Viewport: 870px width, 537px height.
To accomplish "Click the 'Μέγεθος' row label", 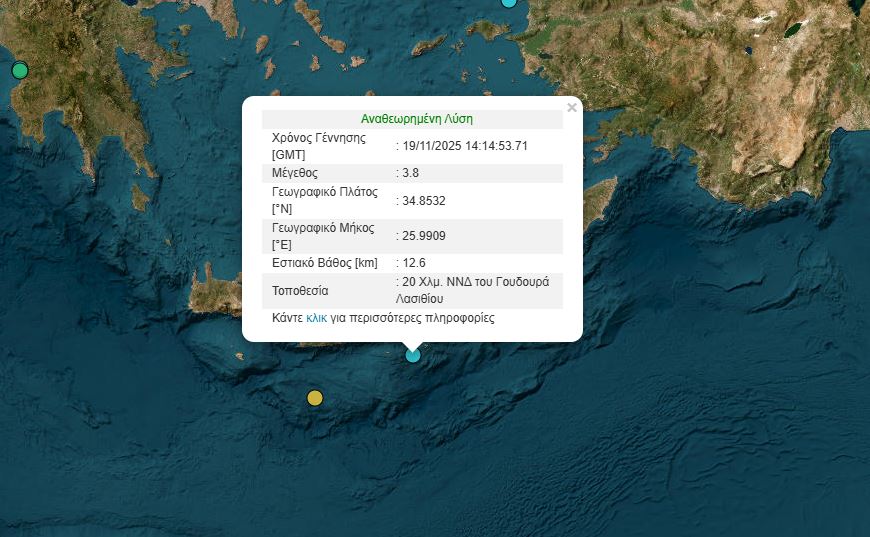I will coord(295,173).
